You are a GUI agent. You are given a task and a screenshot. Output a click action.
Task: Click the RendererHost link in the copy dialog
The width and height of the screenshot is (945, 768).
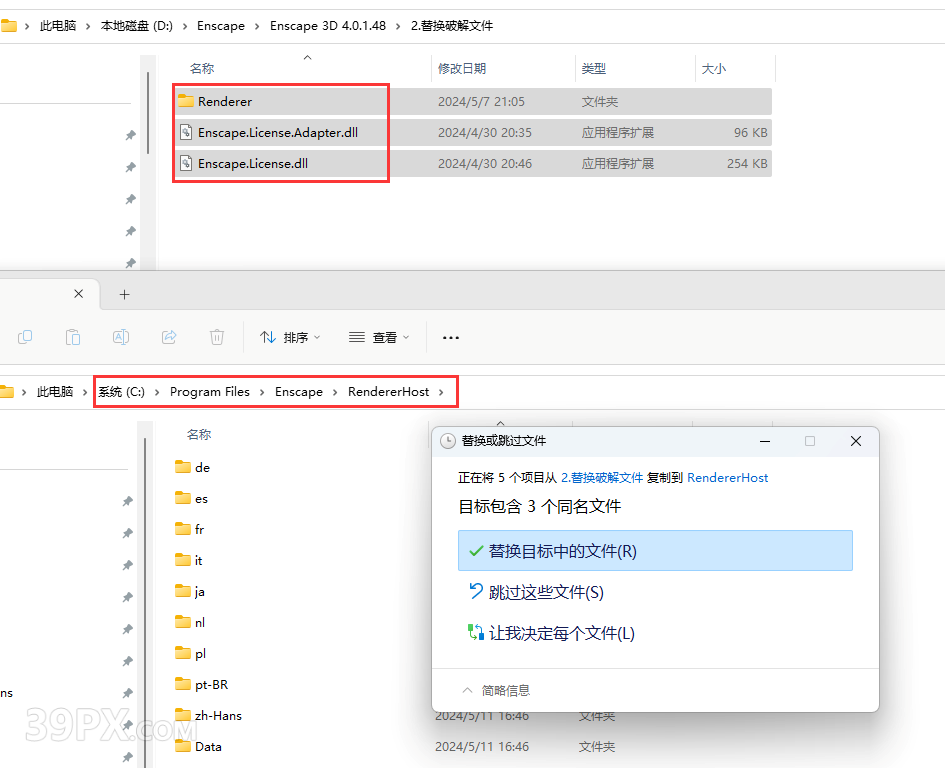tap(728, 478)
